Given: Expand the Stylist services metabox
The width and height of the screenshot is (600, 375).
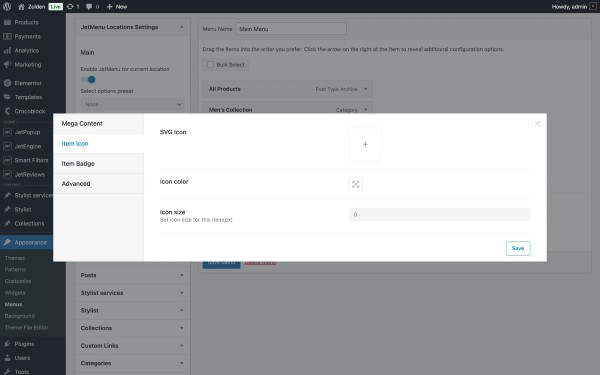Looking at the screenshot, I should (x=182, y=293).
